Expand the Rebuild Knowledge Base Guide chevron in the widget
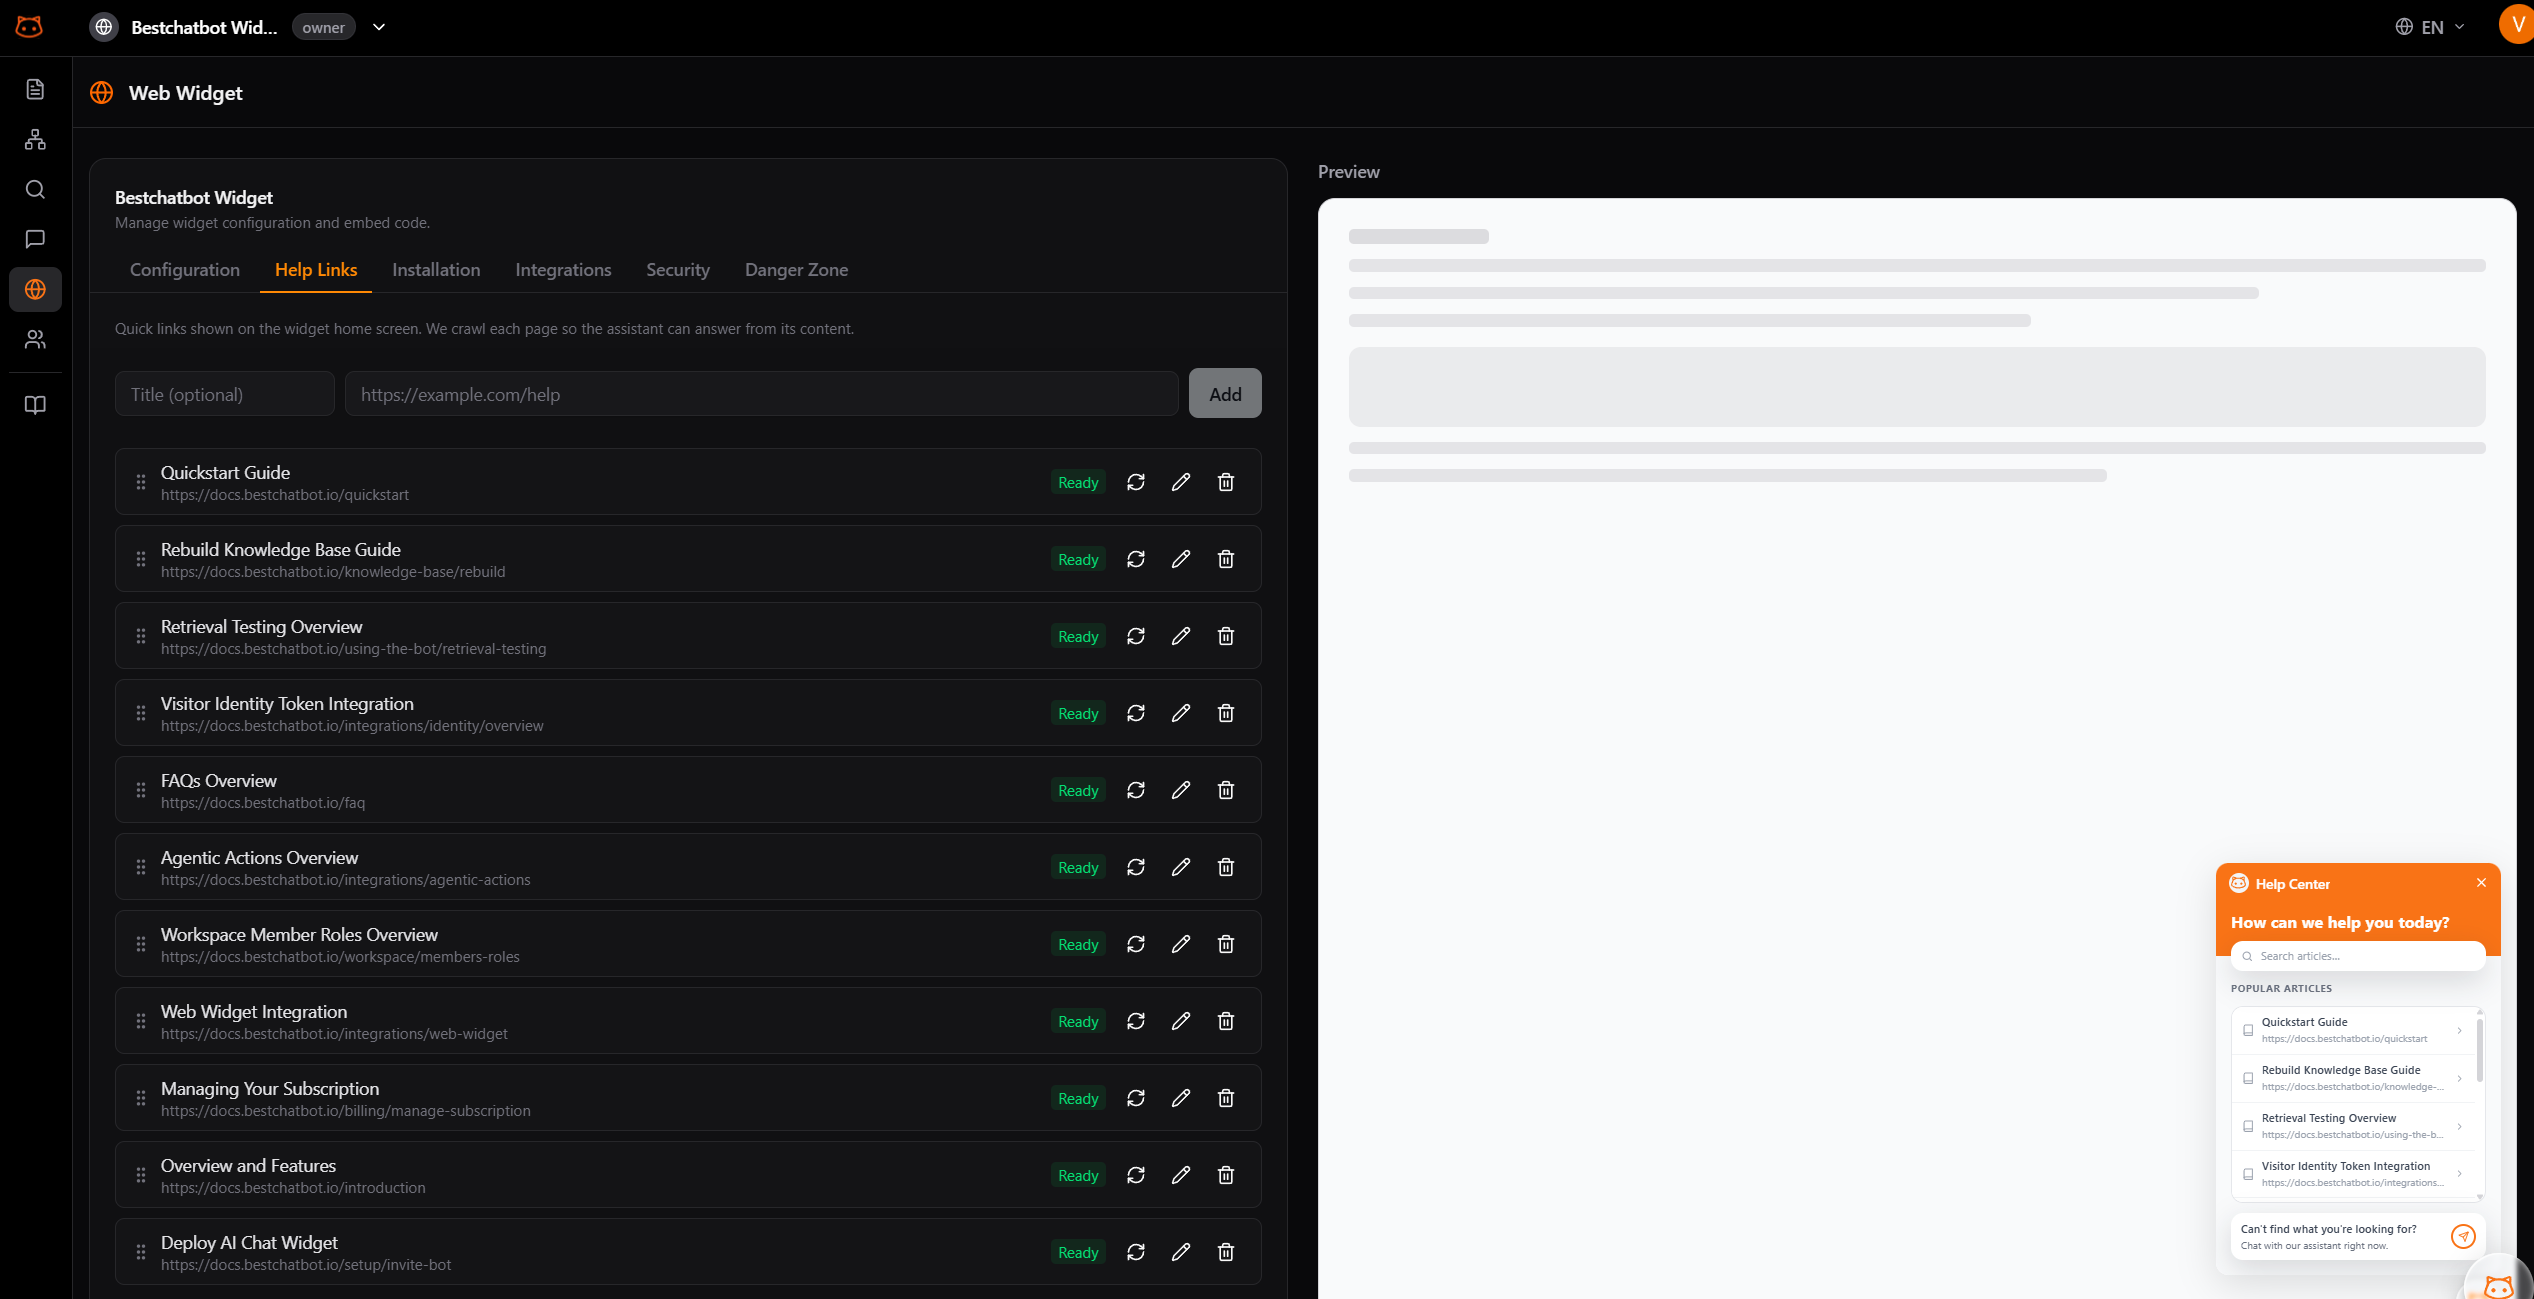 tap(2460, 1078)
